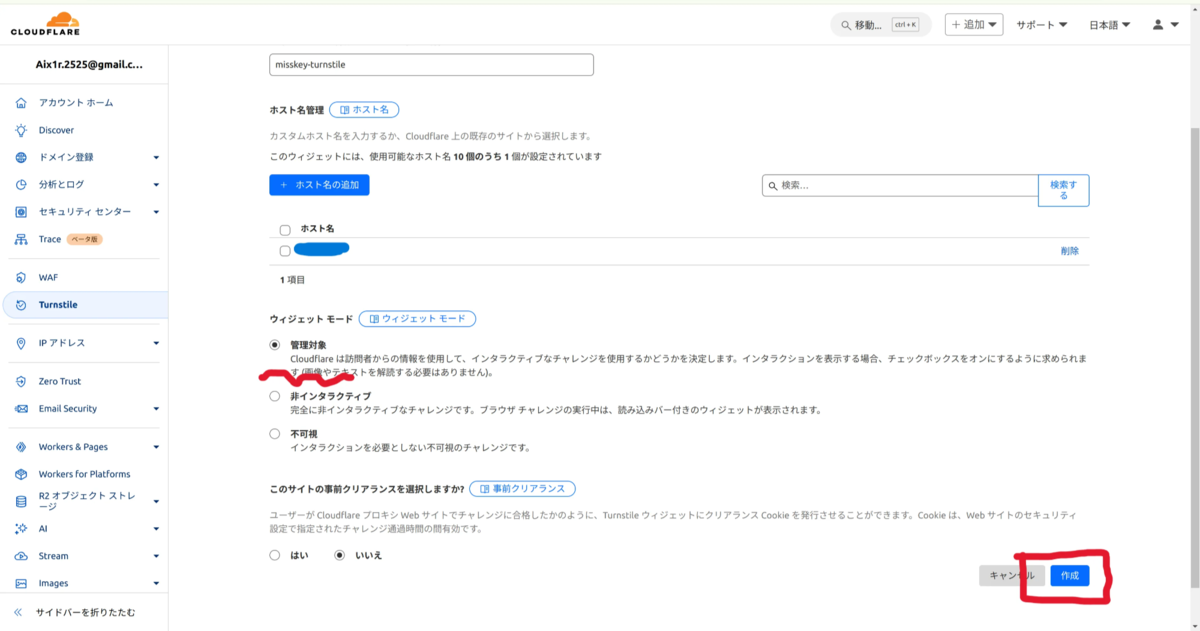Open the 追加 dropdown in the header
Viewport: 1200px width, 631px height.
point(974,24)
